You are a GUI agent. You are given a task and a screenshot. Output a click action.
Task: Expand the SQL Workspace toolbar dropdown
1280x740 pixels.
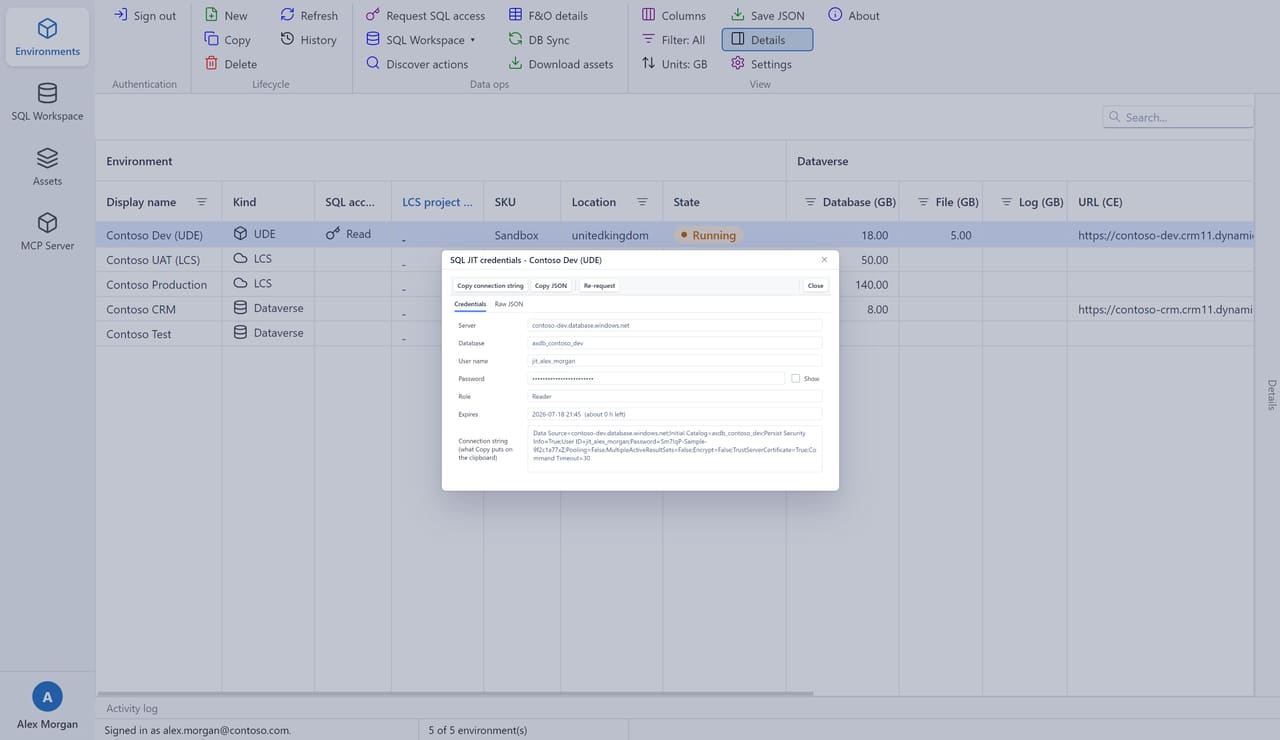pyautogui.click(x=420, y=39)
